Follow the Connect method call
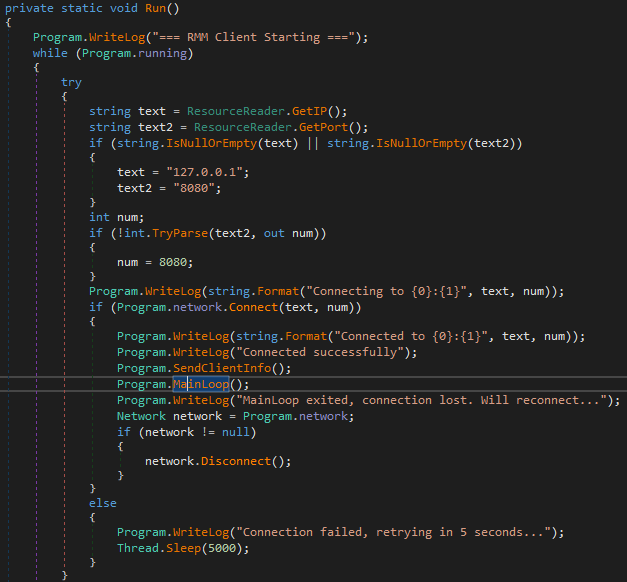627x582 pixels. click(x=257, y=307)
